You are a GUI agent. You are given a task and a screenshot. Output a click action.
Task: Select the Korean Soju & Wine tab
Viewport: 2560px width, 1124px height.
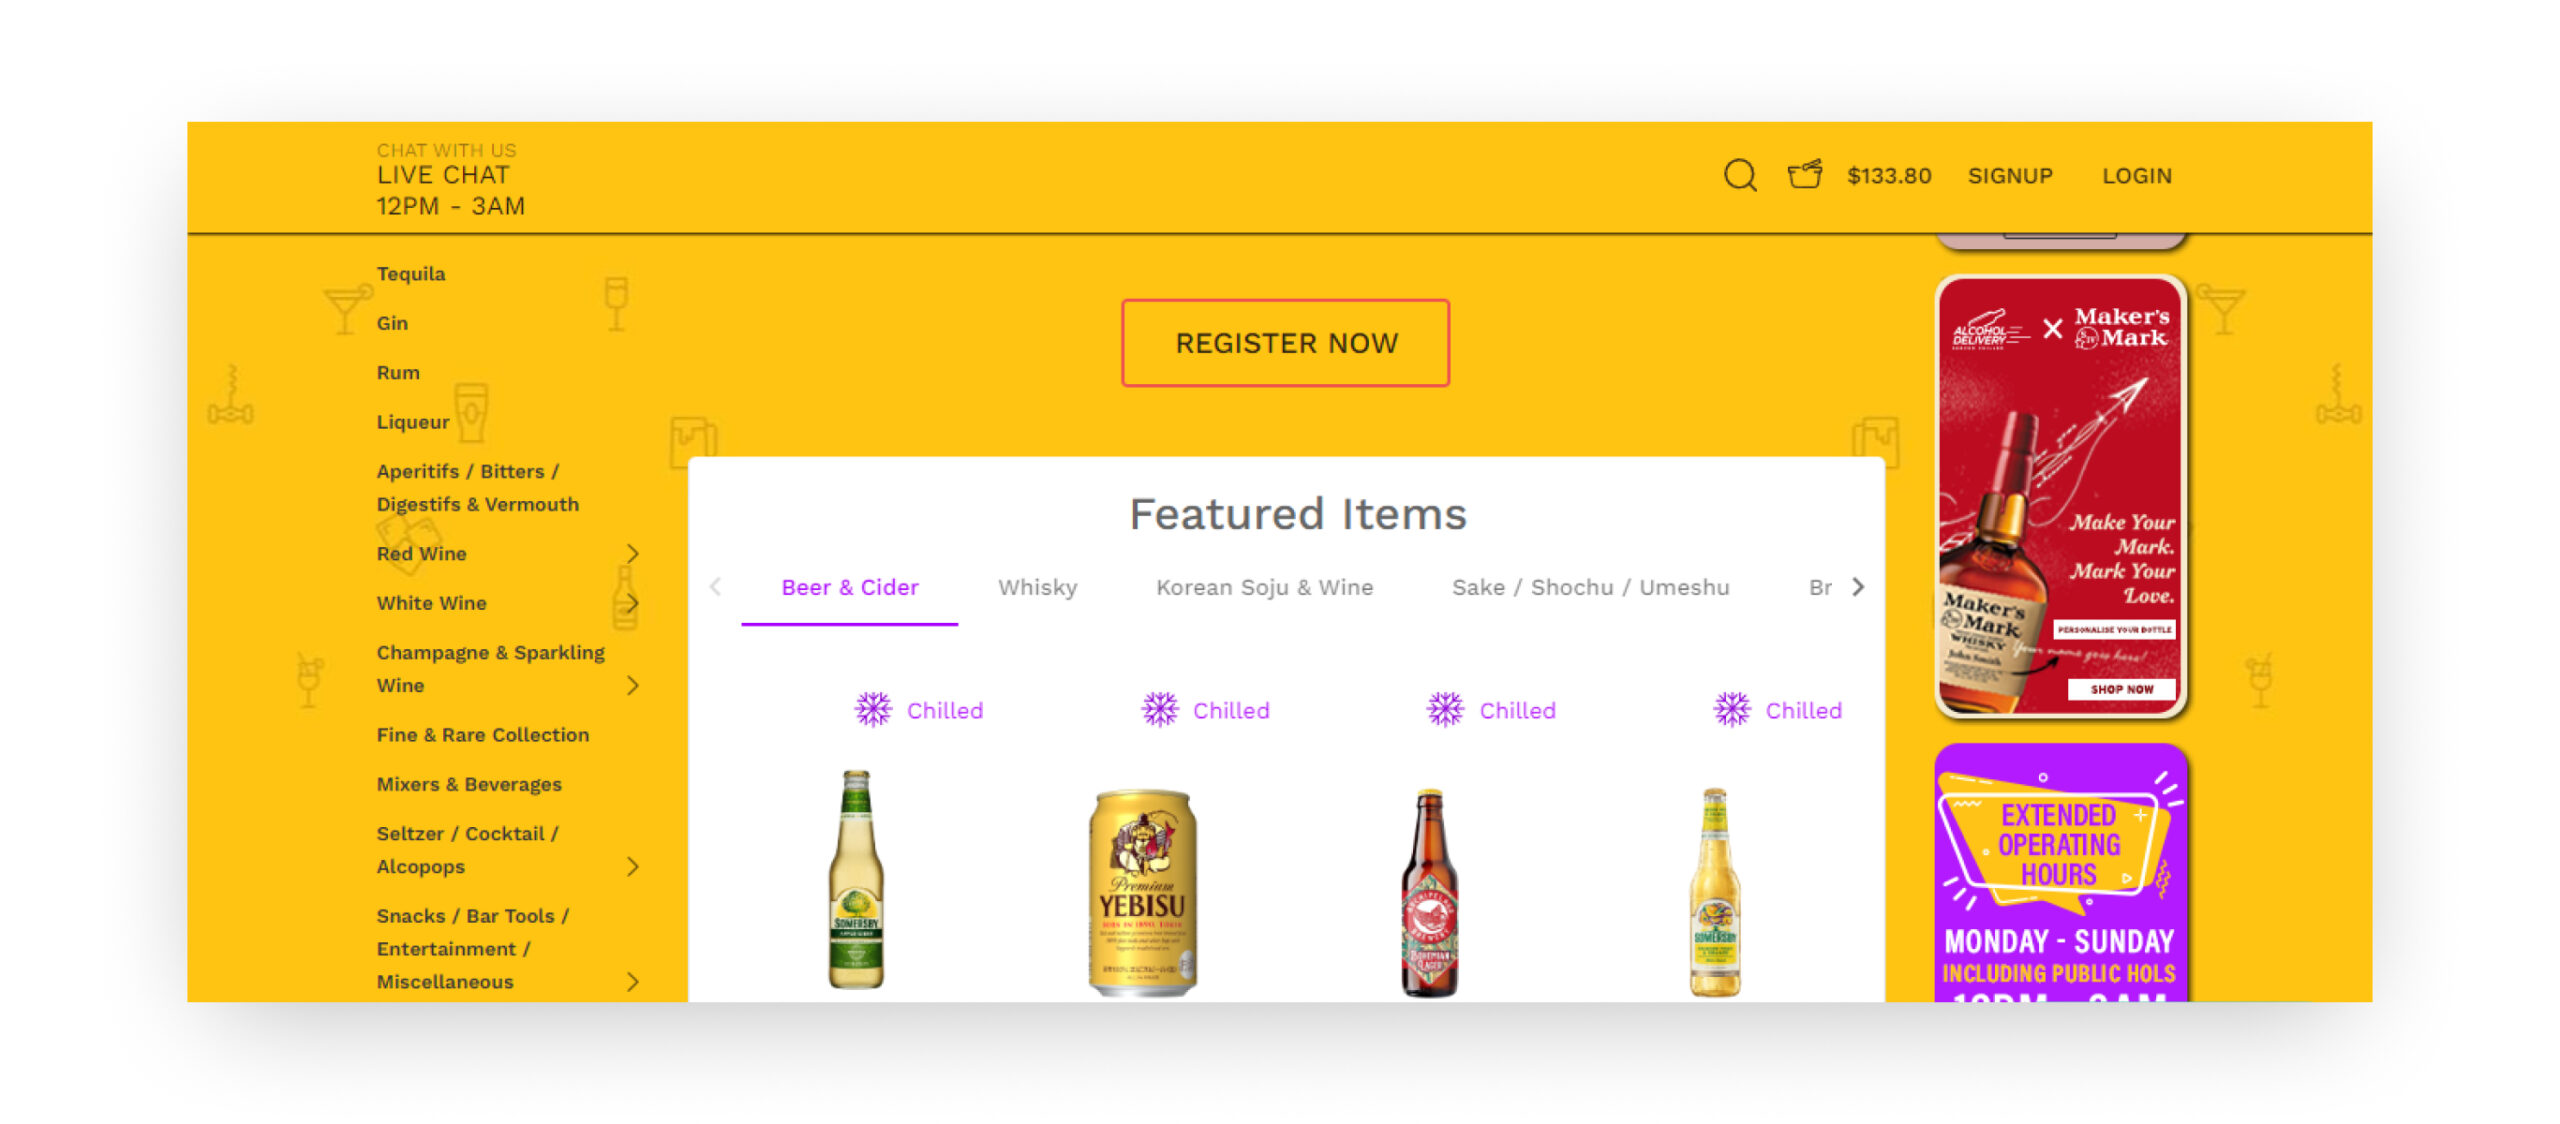click(x=1264, y=587)
